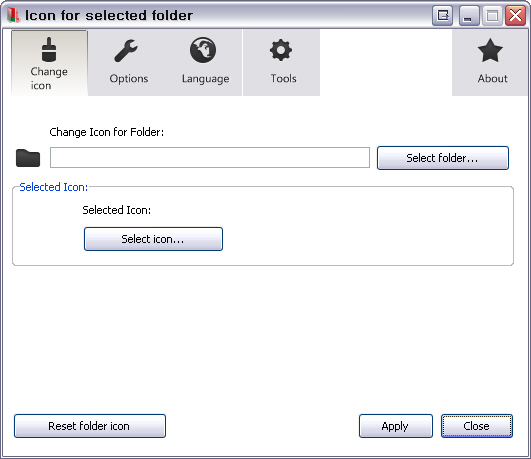Show the About tab label

click(x=492, y=79)
